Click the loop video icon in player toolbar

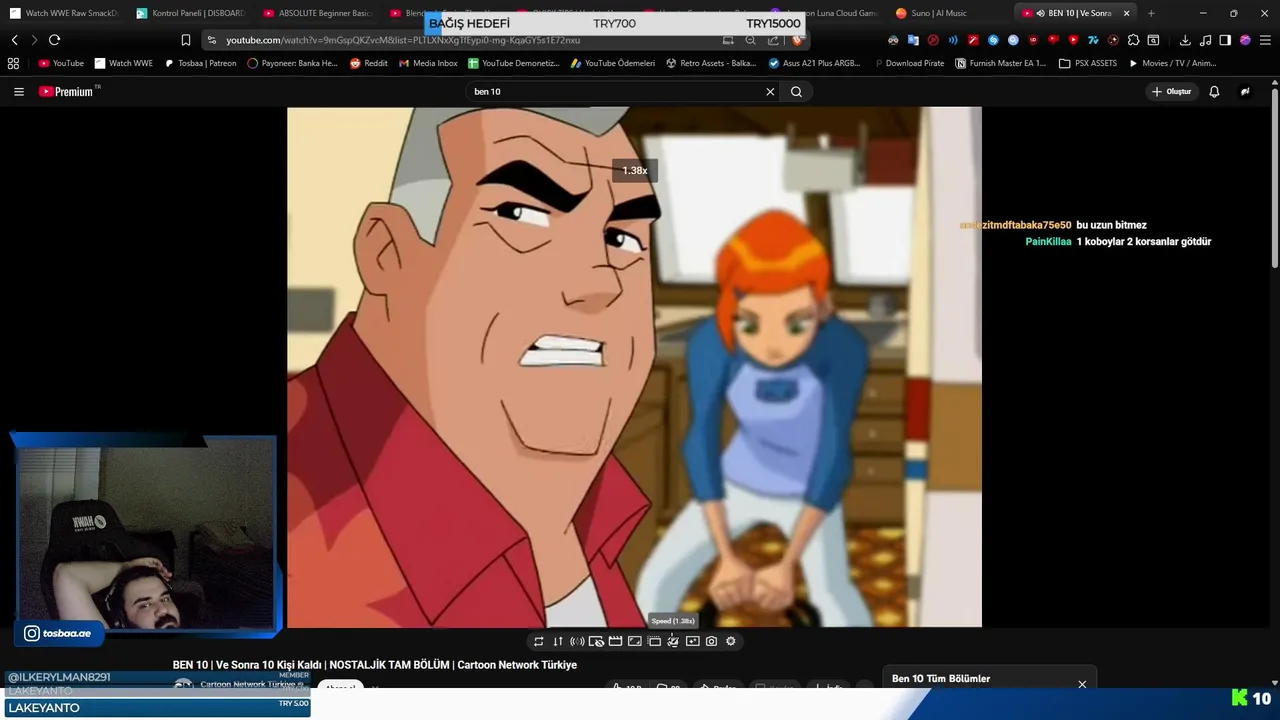tap(538, 641)
